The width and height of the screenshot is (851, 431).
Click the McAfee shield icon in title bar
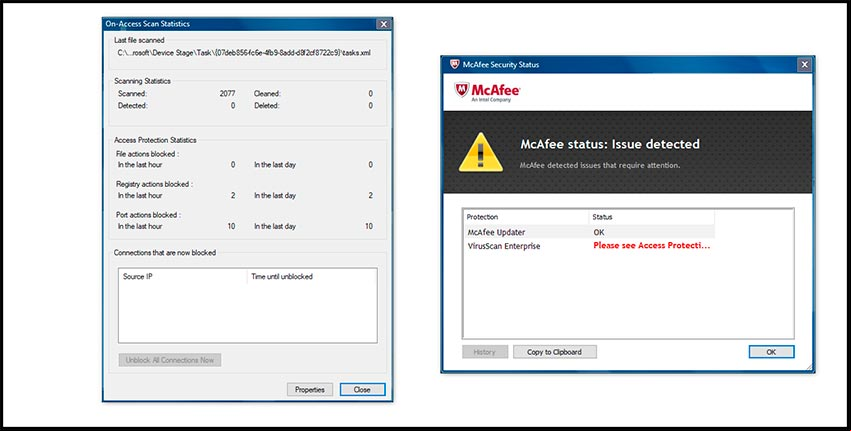coord(454,65)
